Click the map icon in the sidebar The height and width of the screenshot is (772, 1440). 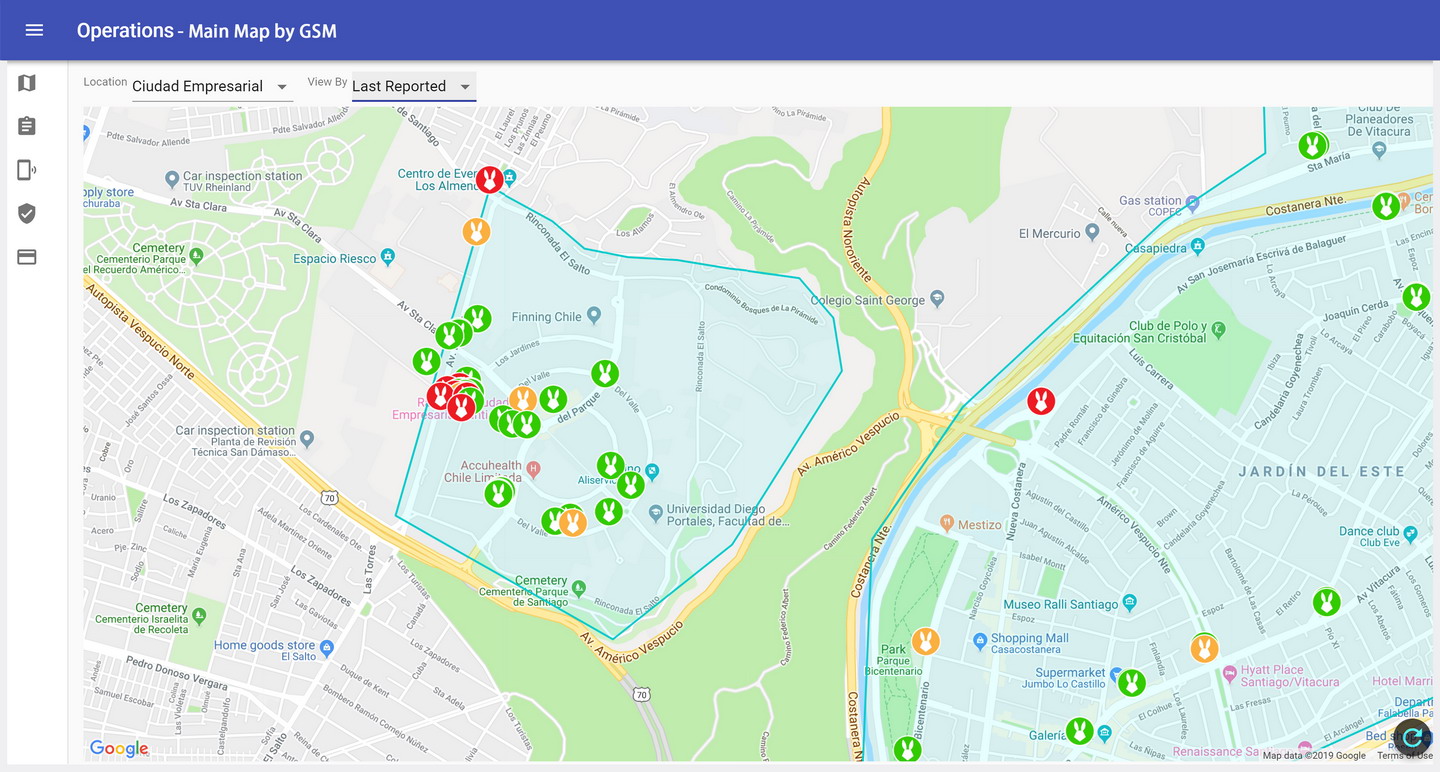tap(27, 83)
